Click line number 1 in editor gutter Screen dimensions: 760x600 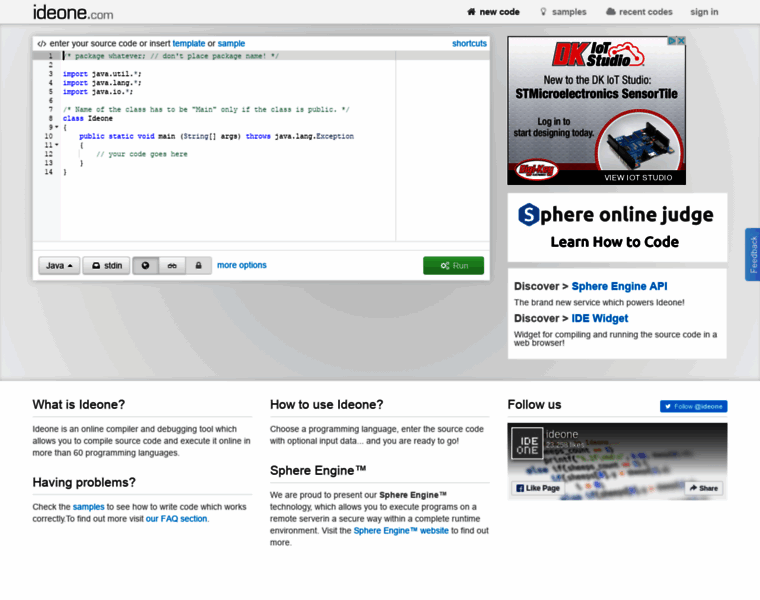[50, 56]
